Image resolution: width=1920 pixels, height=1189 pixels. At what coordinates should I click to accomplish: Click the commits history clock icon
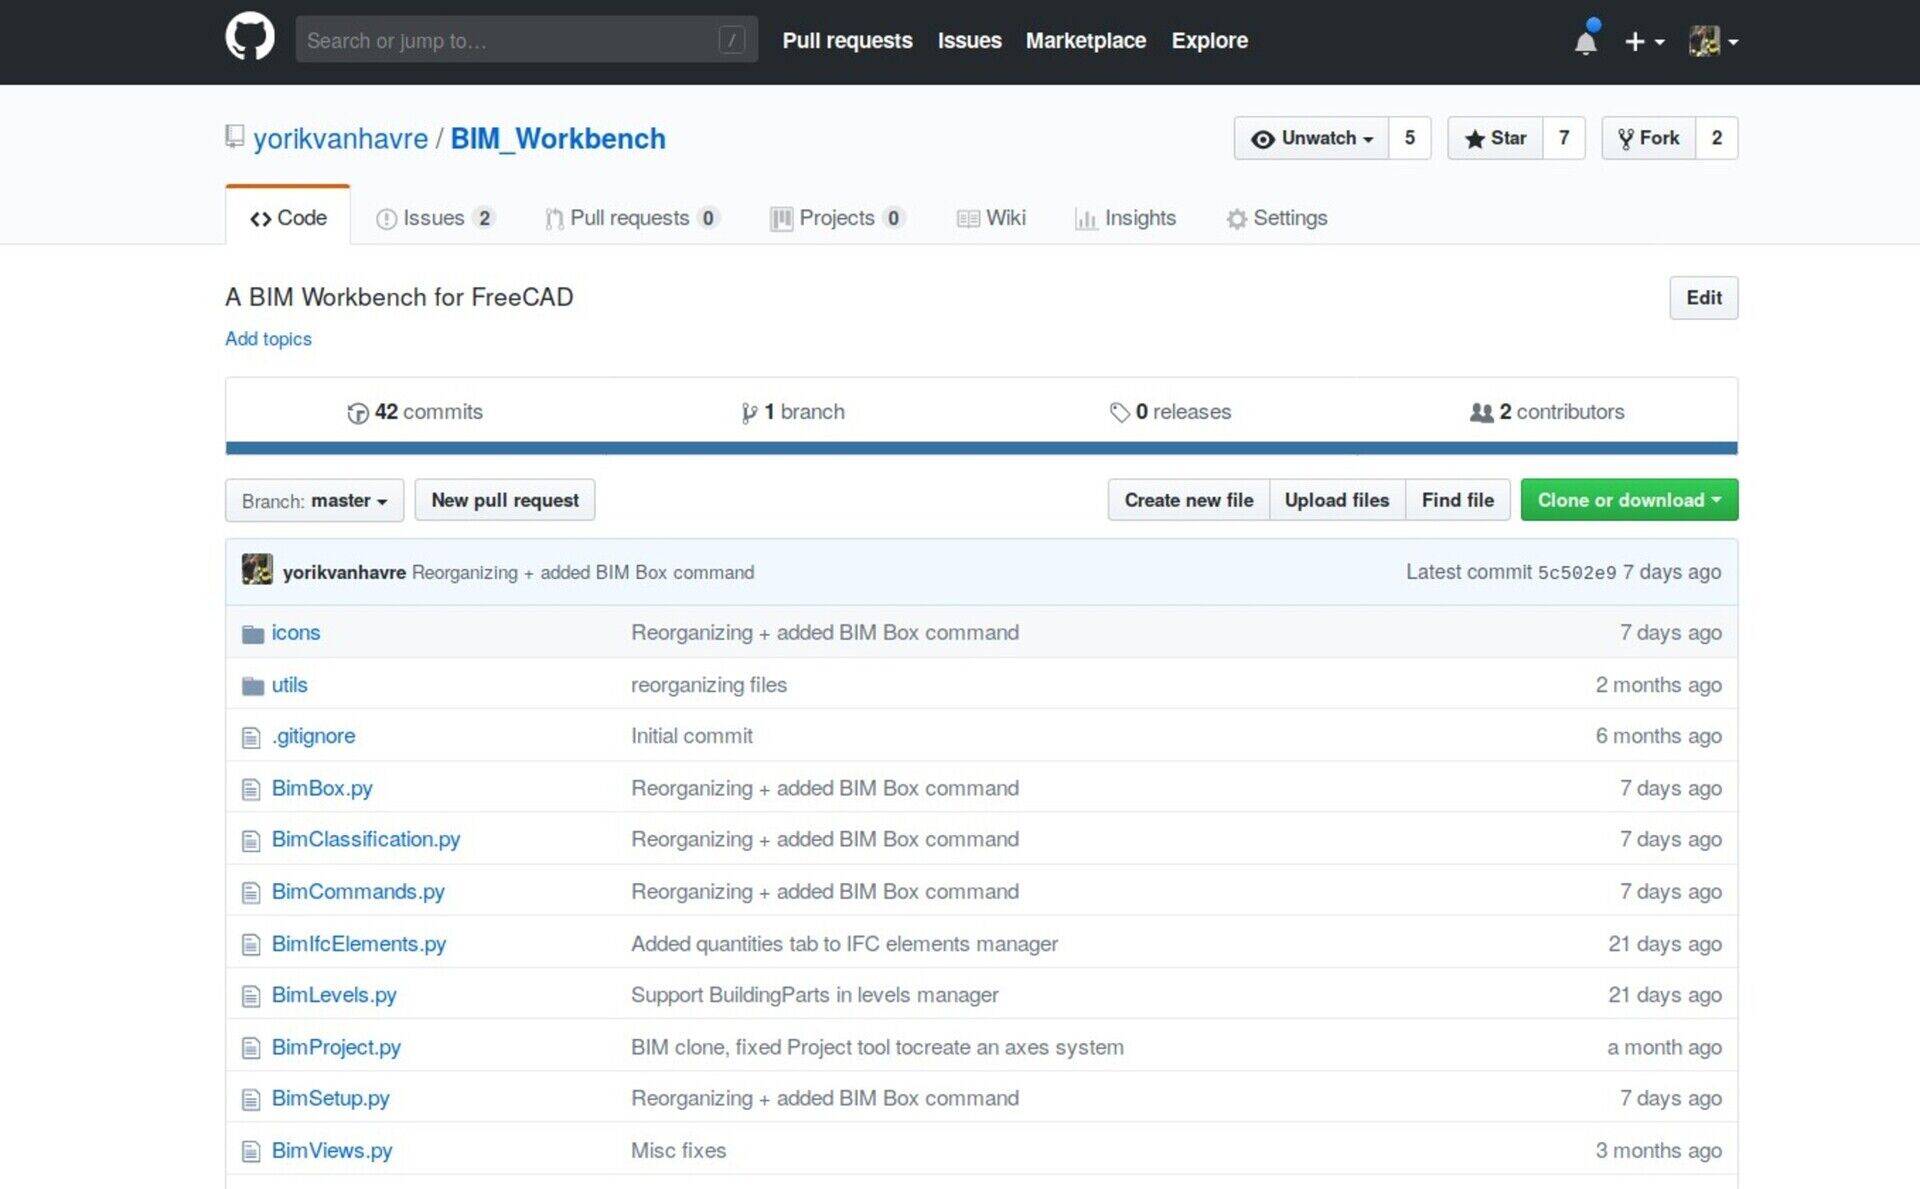[357, 413]
